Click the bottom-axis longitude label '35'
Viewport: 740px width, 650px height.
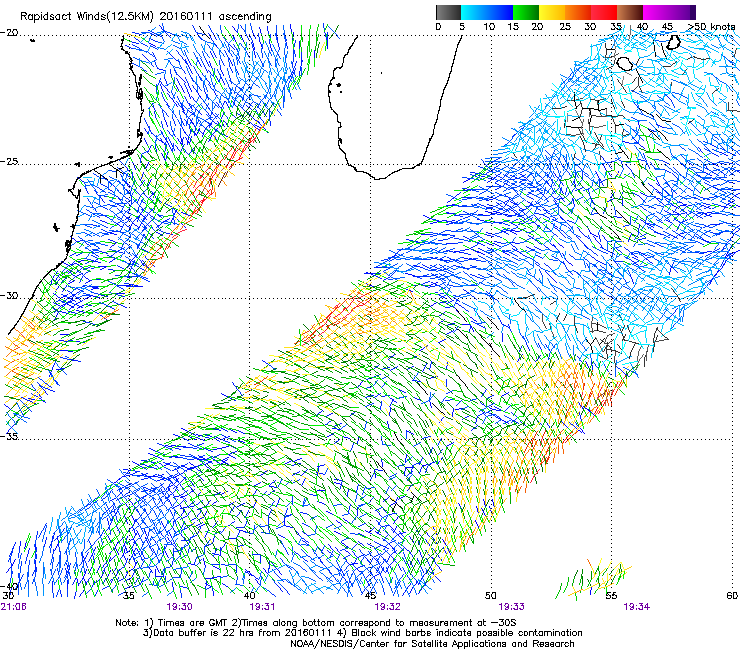128,596
